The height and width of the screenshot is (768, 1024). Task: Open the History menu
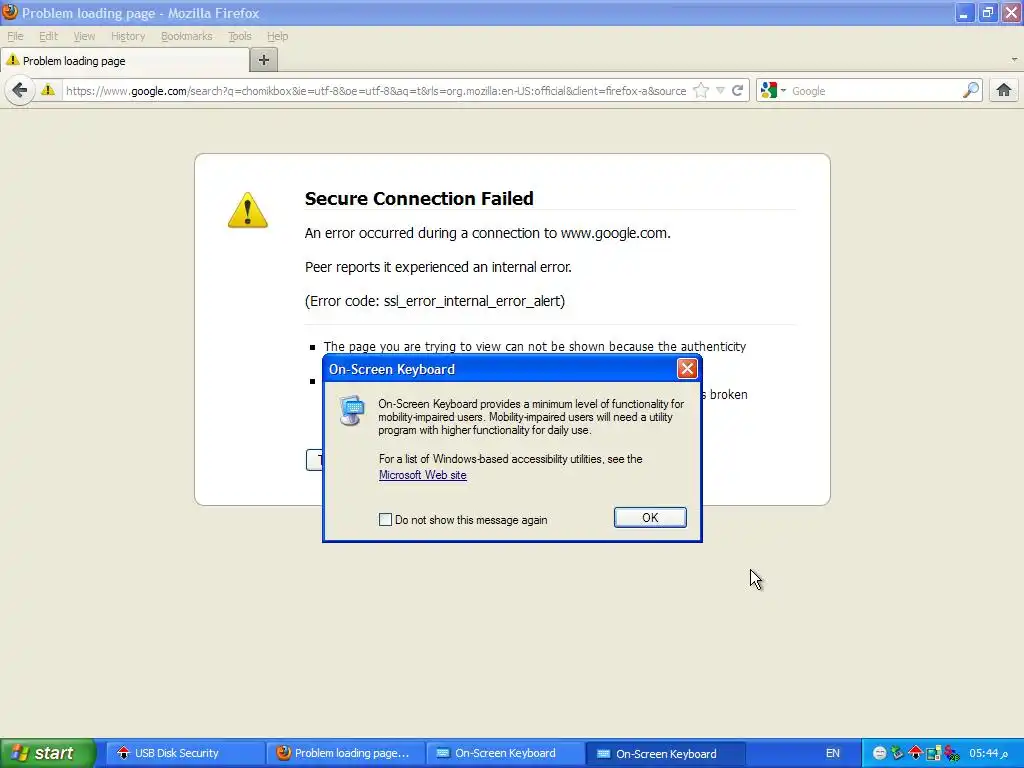[128, 36]
